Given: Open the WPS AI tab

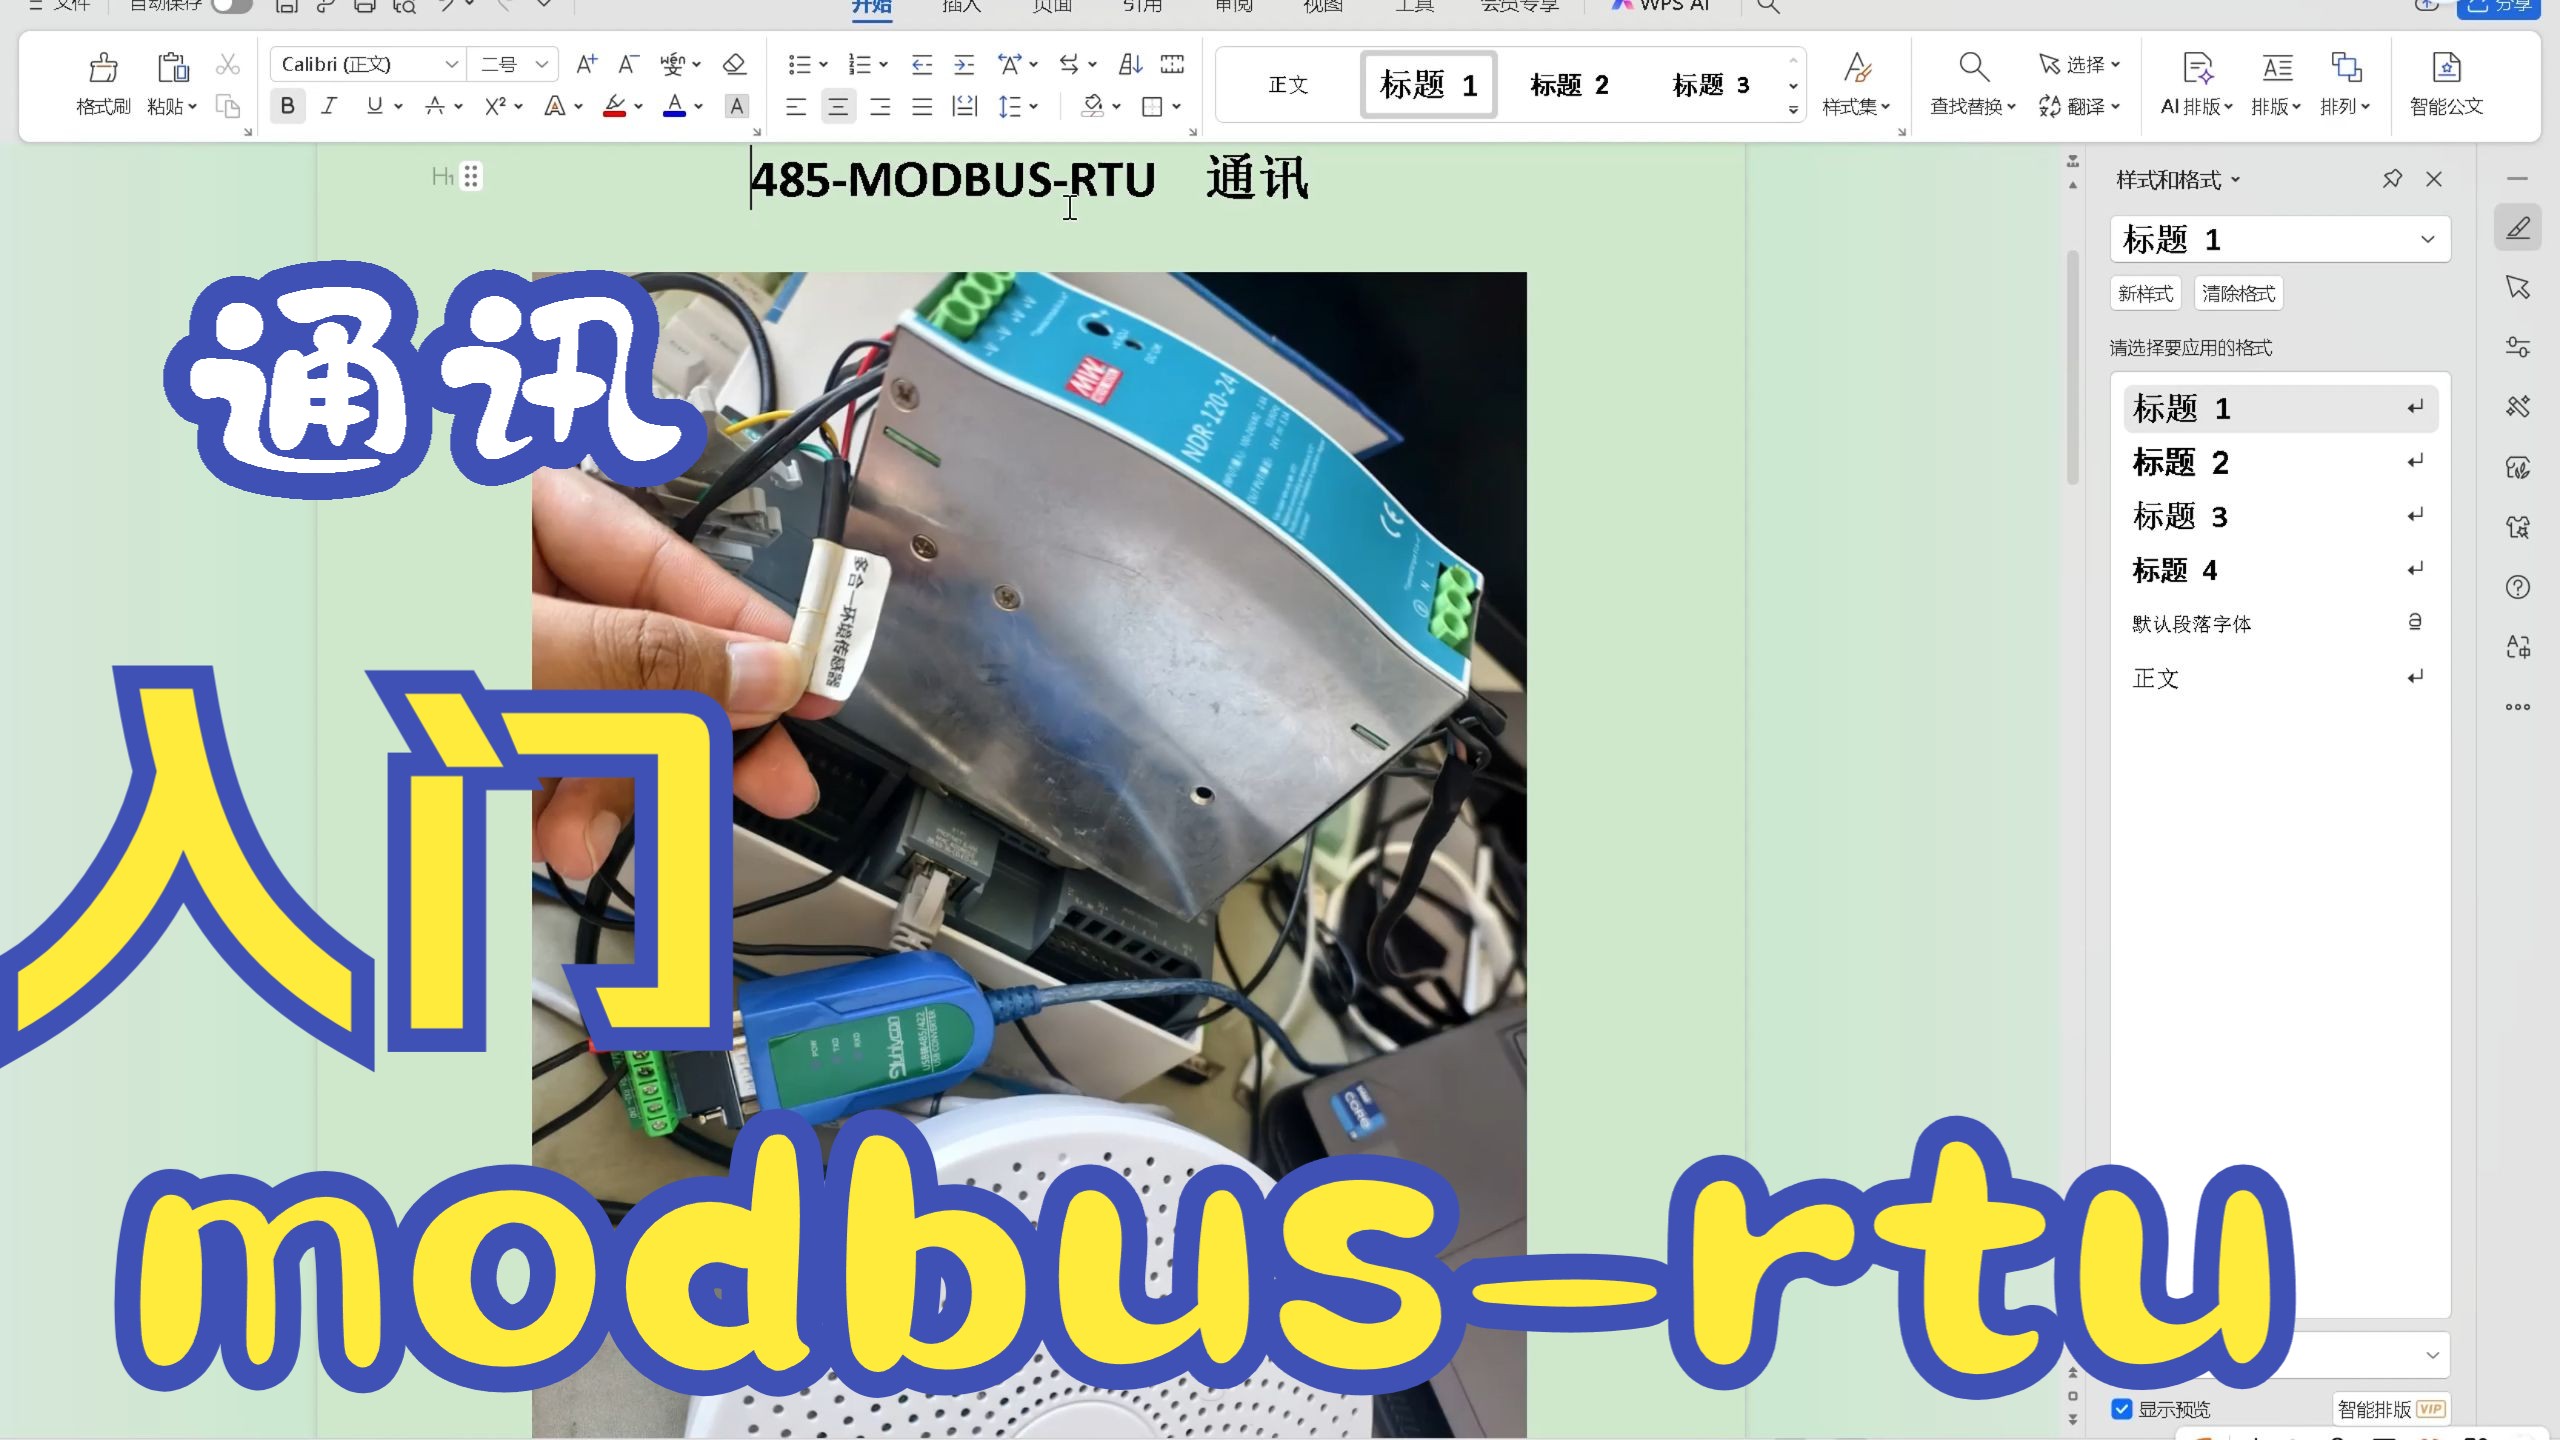Looking at the screenshot, I should [x=1661, y=6].
